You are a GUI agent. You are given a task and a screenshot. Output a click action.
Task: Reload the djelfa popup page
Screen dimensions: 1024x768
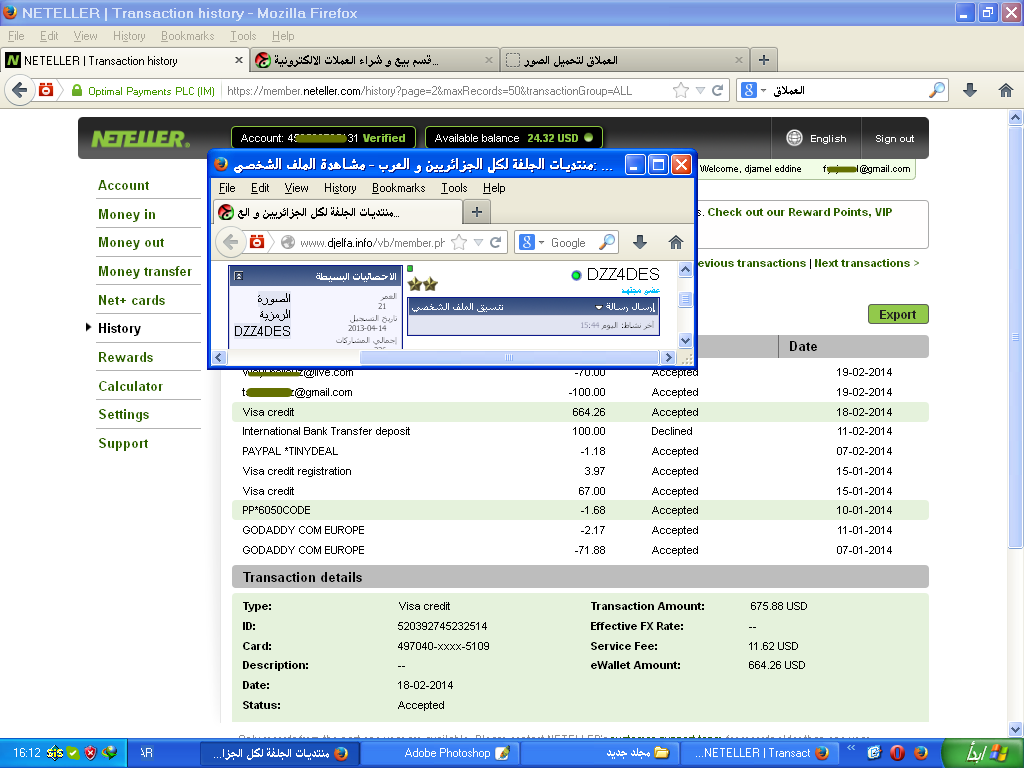pyautogui.click(x=496, y=242)
